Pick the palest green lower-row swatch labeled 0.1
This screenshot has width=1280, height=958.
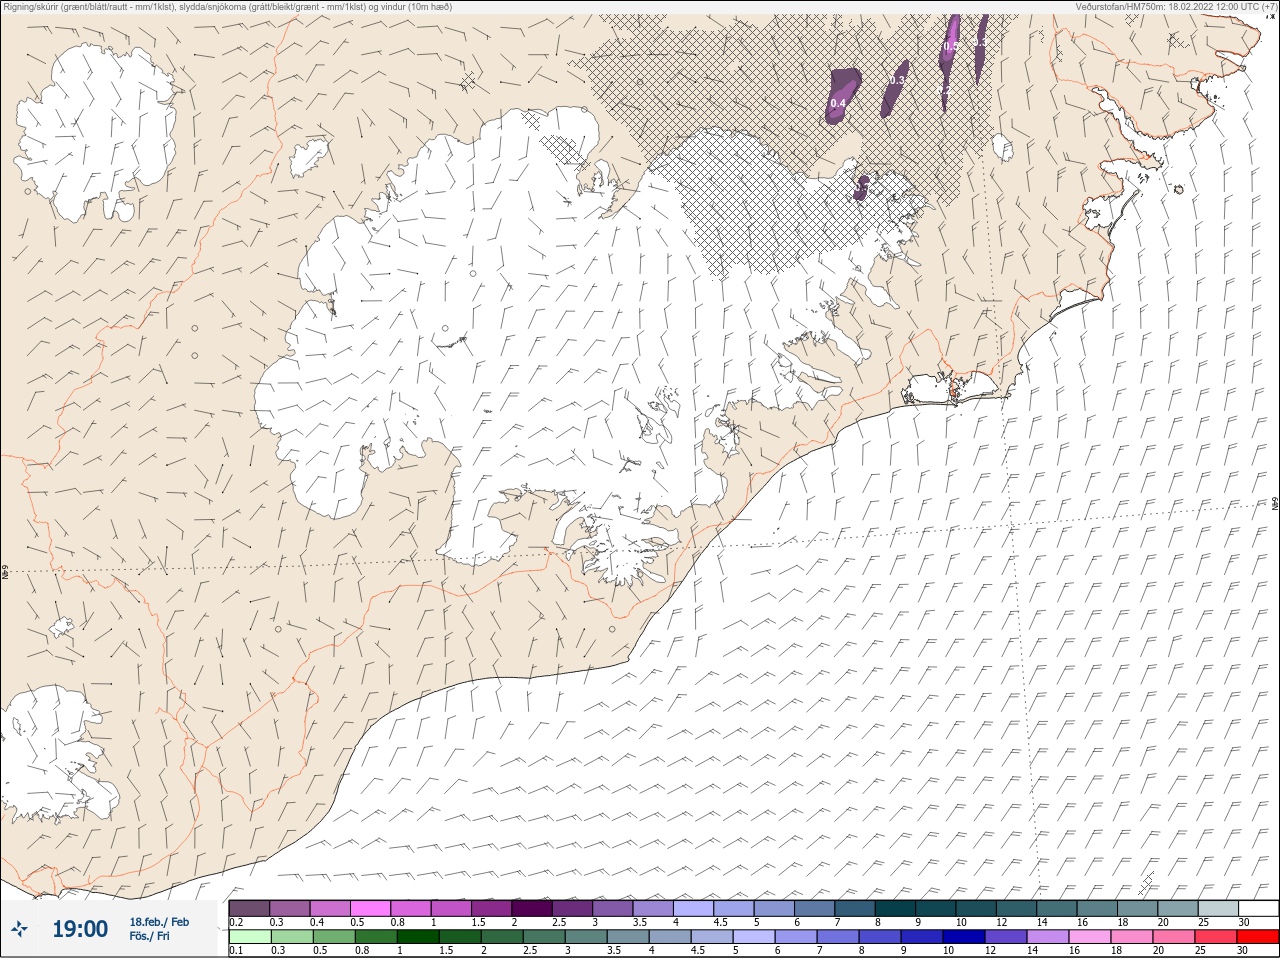[250, 938]
